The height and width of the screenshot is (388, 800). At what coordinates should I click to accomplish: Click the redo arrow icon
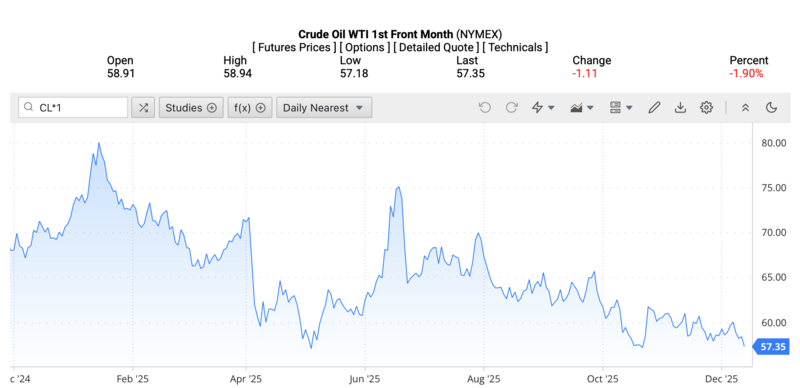[511, 108]
